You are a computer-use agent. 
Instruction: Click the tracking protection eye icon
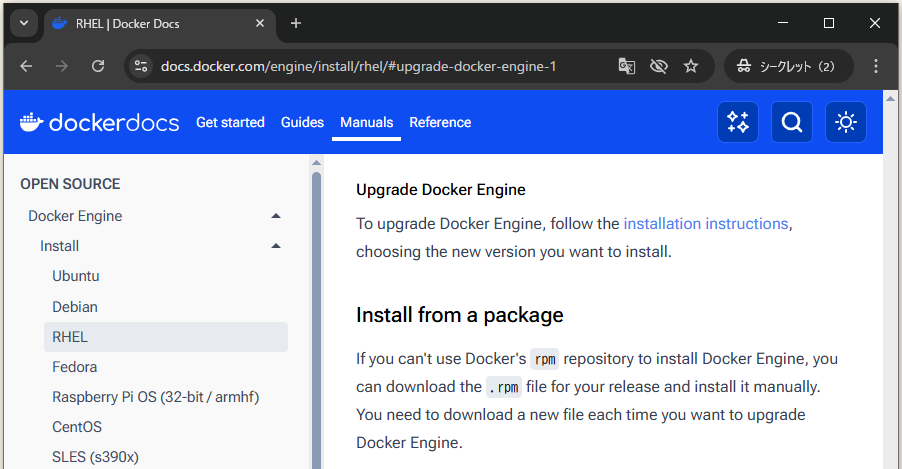click(x=658, y=66)
